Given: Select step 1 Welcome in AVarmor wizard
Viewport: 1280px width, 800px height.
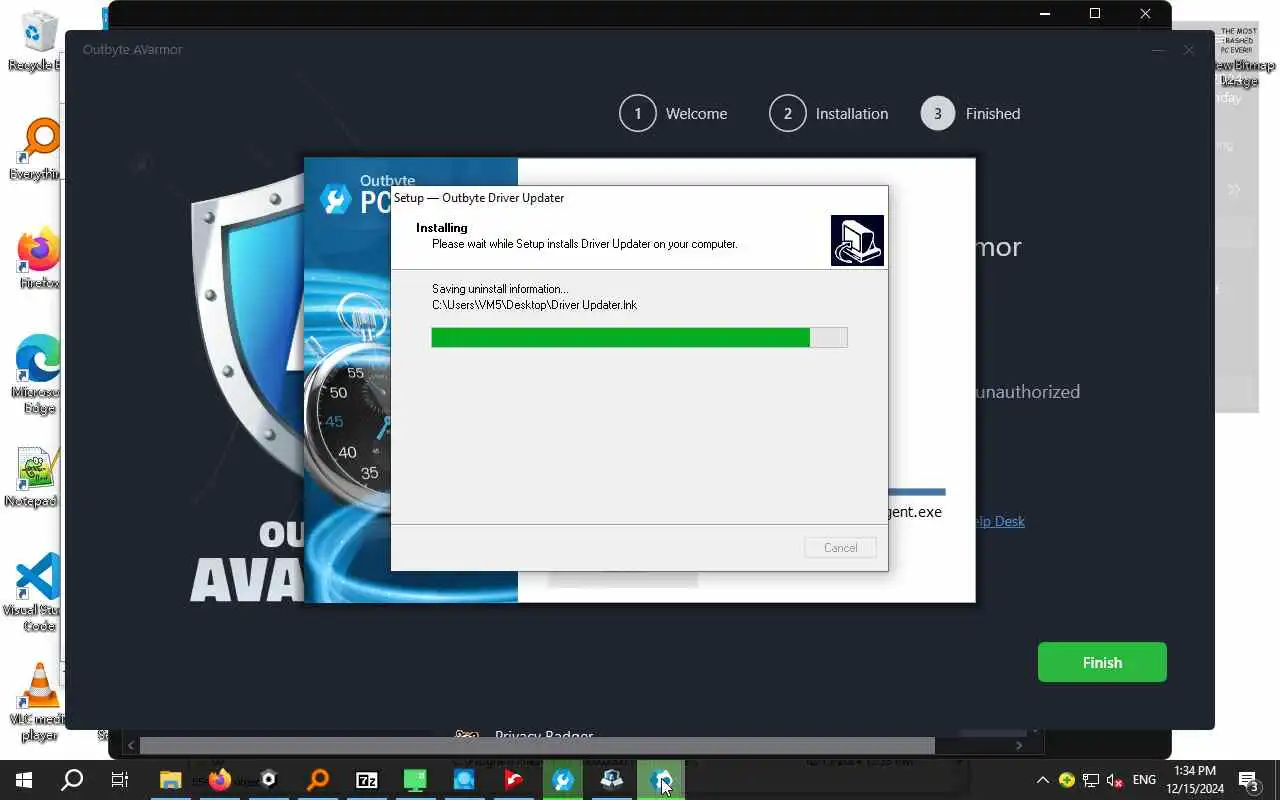Looking at the screenshot, I should click(x=673, y=113).
